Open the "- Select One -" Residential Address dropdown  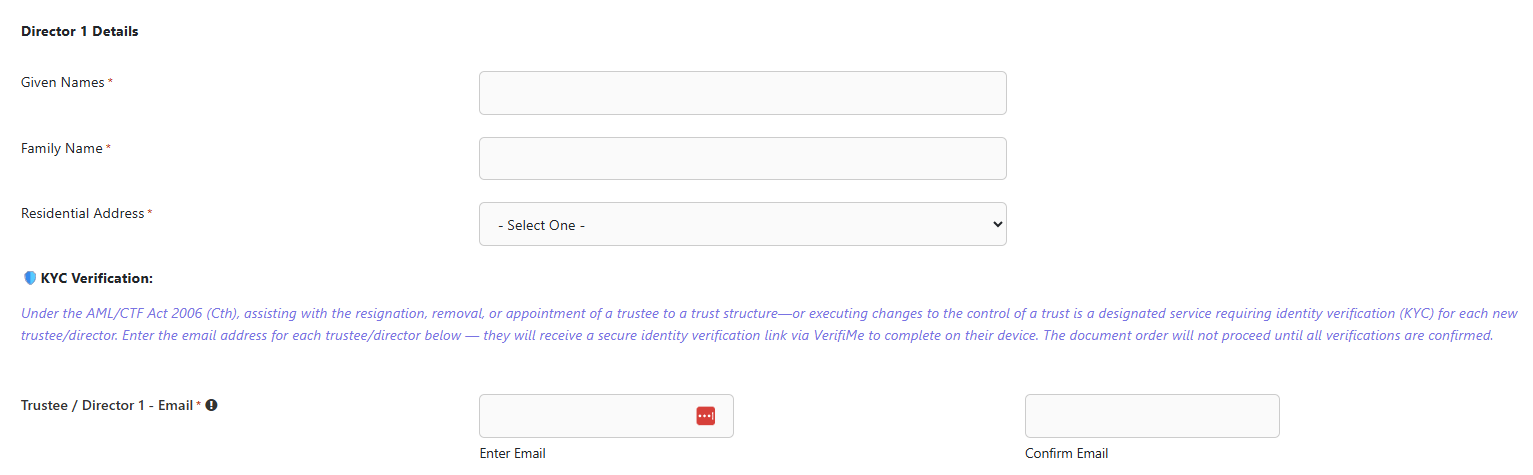tap(743, 224)
